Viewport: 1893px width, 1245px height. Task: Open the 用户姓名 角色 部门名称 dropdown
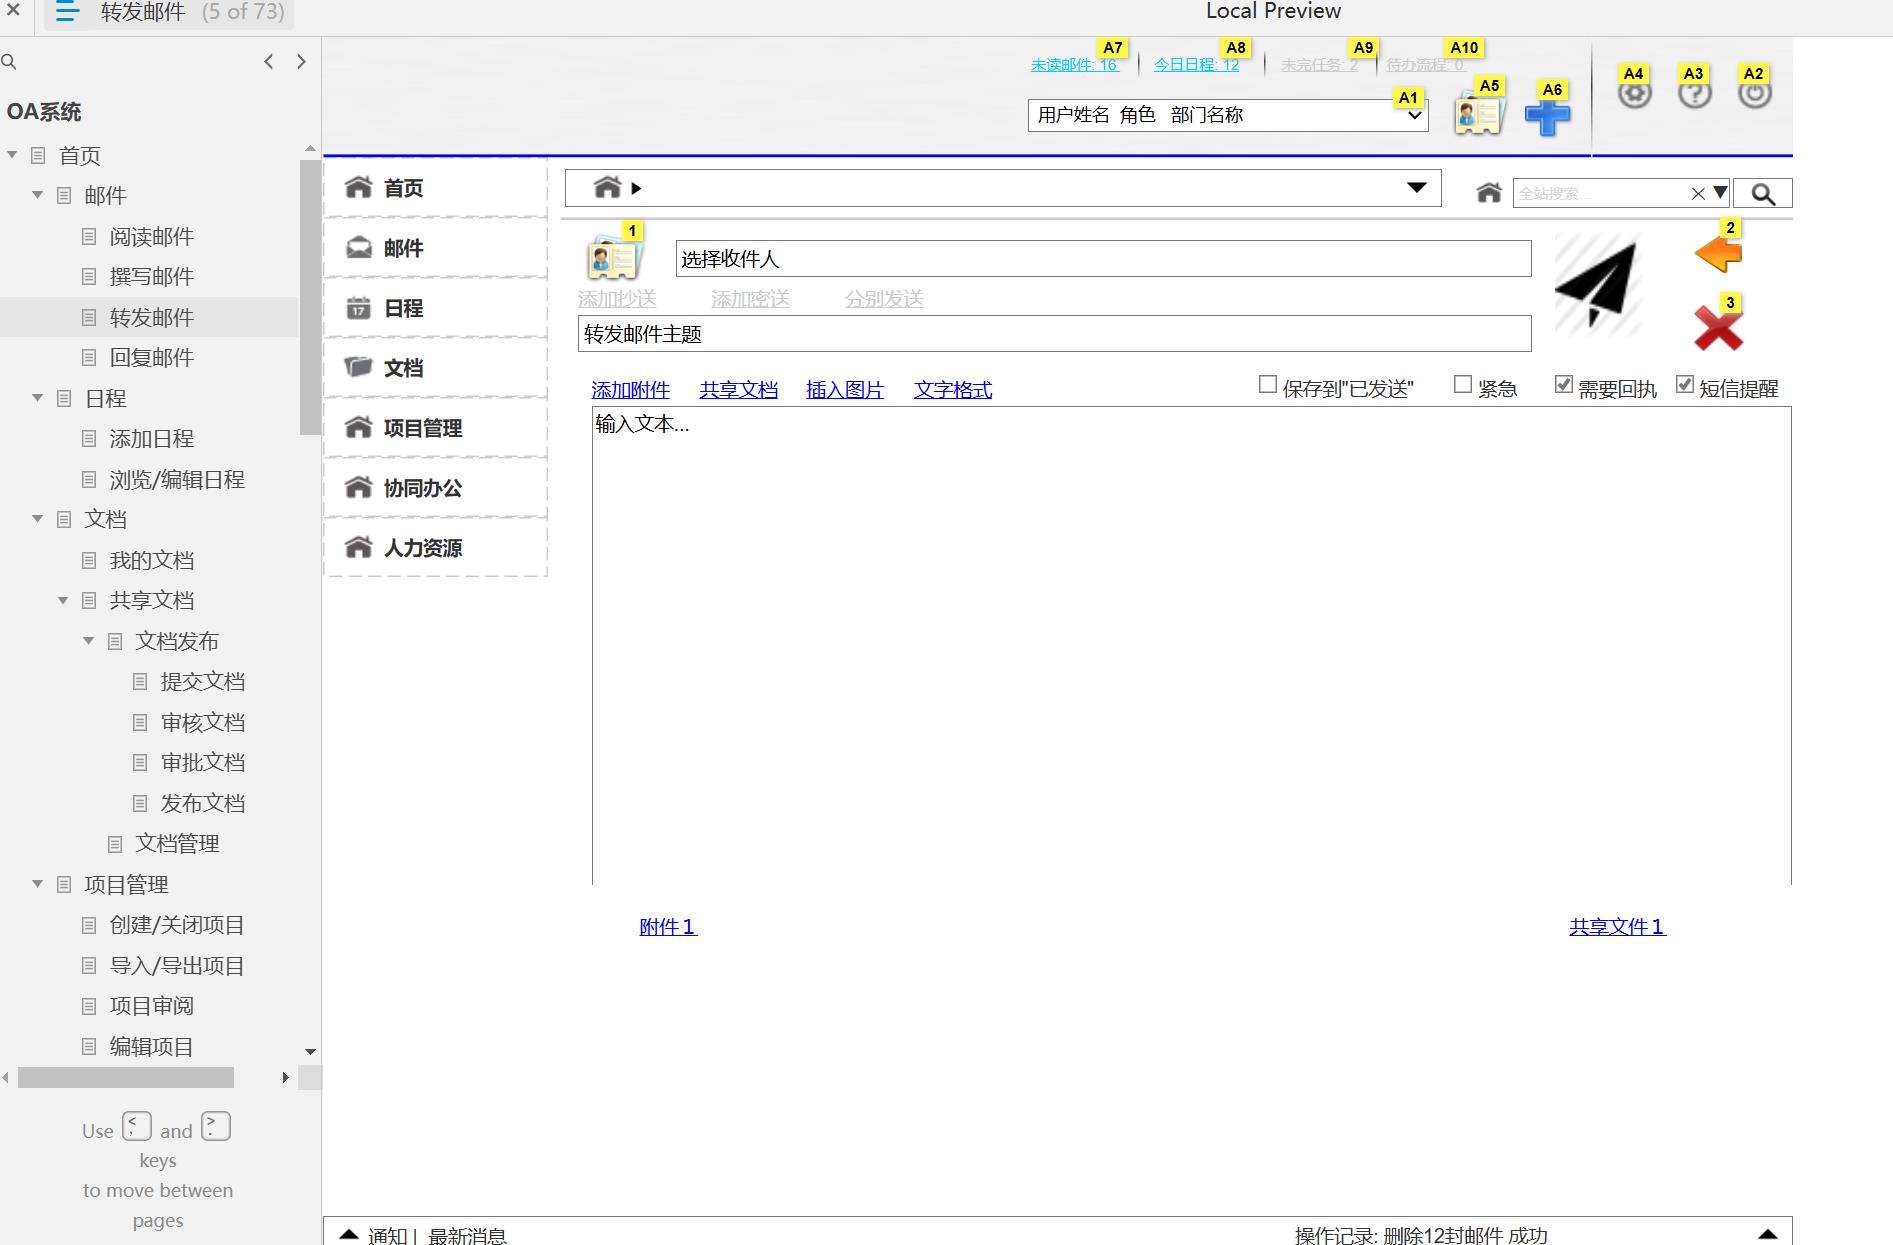click(x=1228, y=115)
